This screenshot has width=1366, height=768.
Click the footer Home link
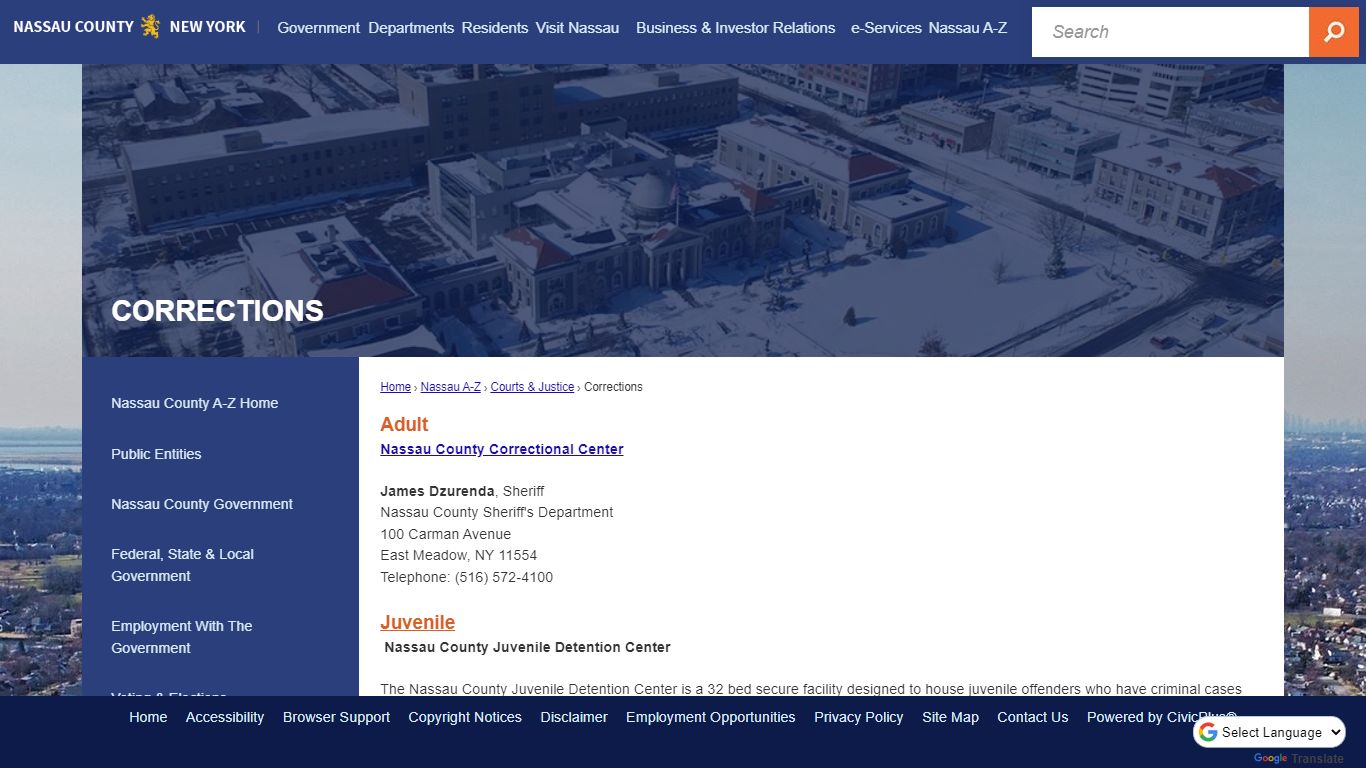point(148,717)
